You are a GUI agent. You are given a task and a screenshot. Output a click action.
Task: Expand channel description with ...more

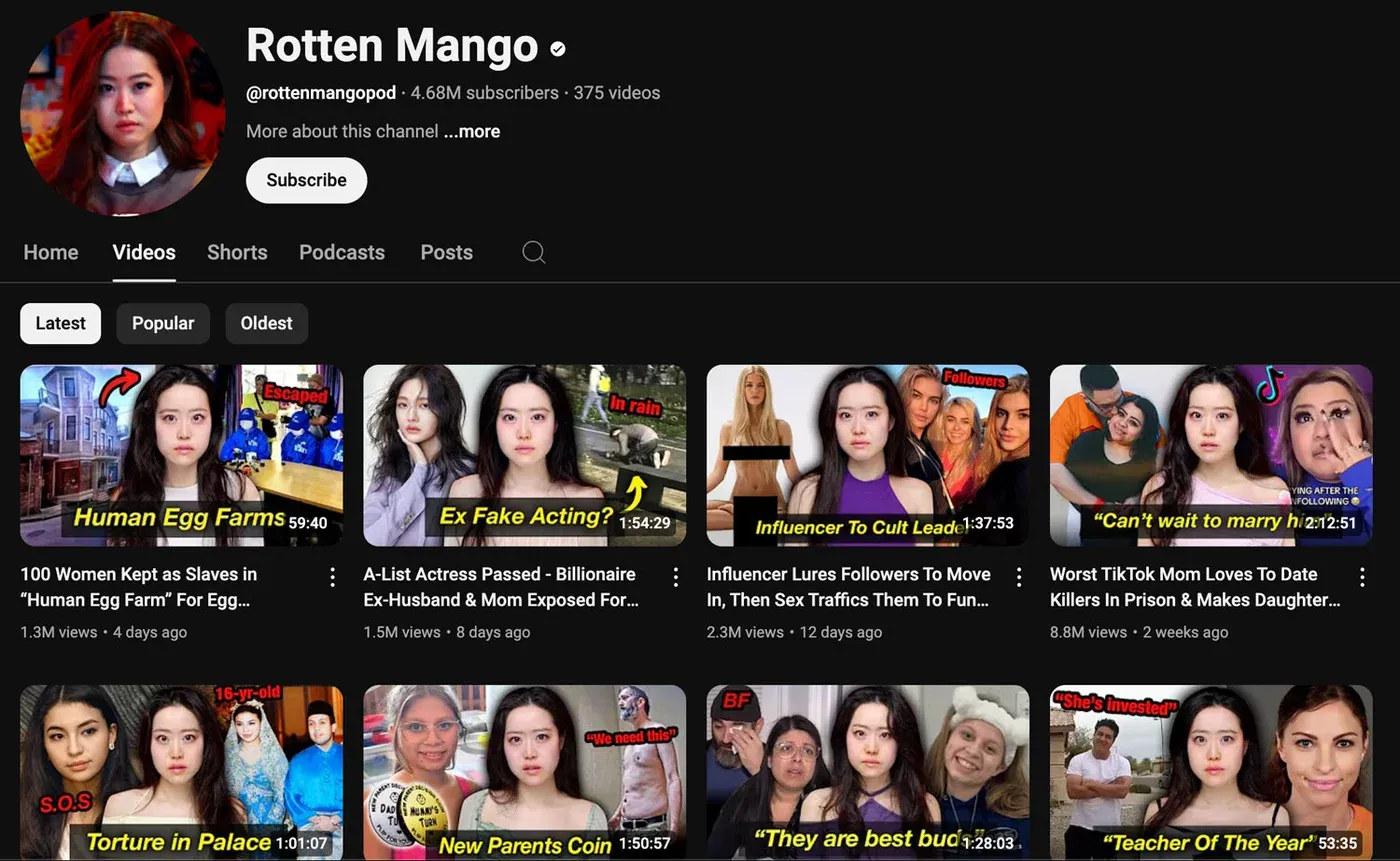[472, 131]
